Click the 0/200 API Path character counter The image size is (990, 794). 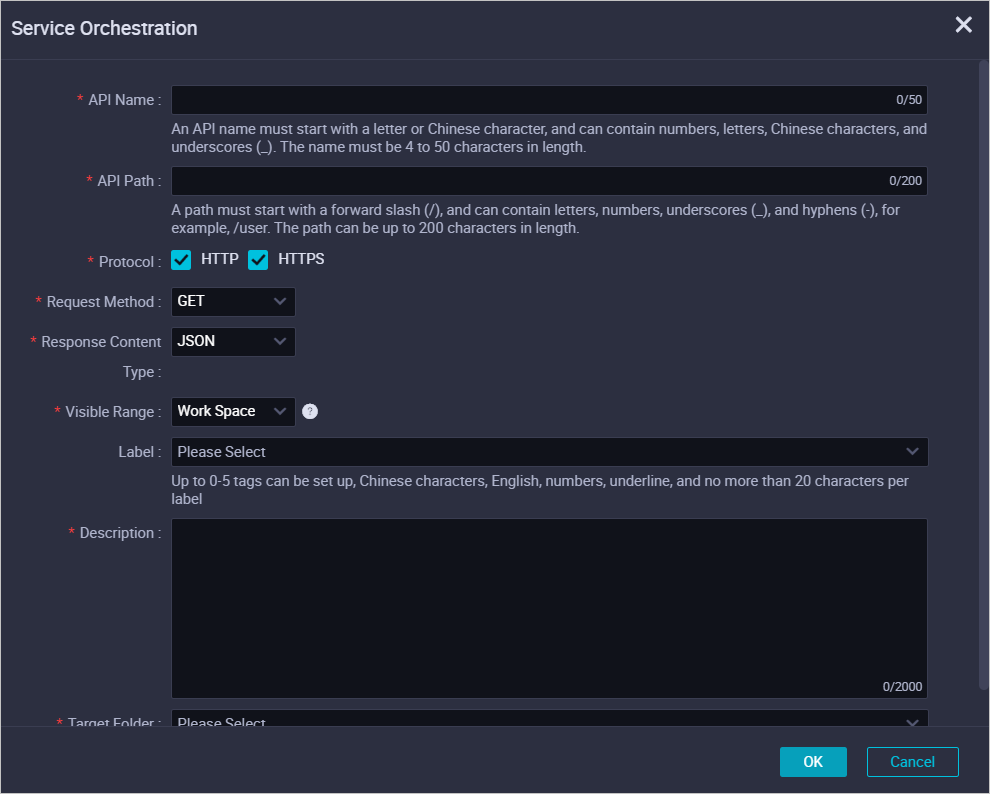[905, 181]
